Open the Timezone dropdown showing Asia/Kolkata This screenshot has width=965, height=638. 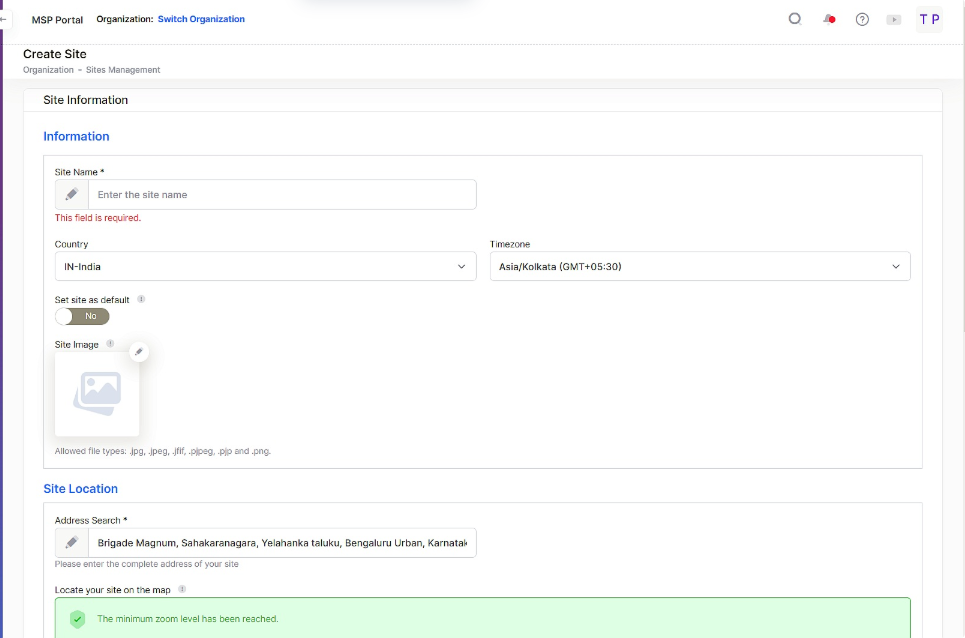coord(700,266)
